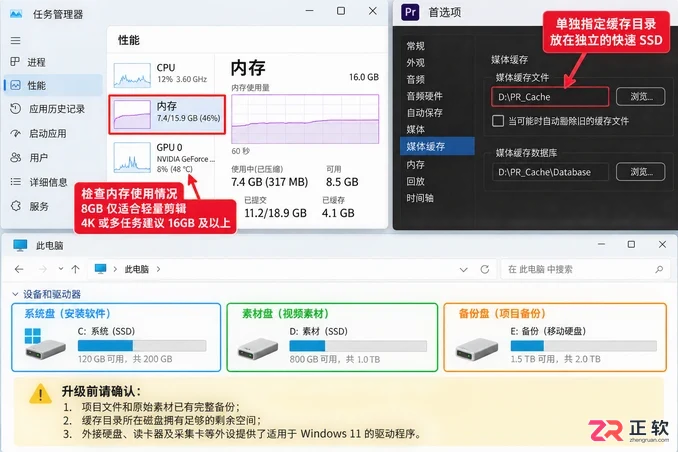678x452 pixels.
Task: Open the E: 备份 (移动硬盘) drive
Action: coord(555,337)
